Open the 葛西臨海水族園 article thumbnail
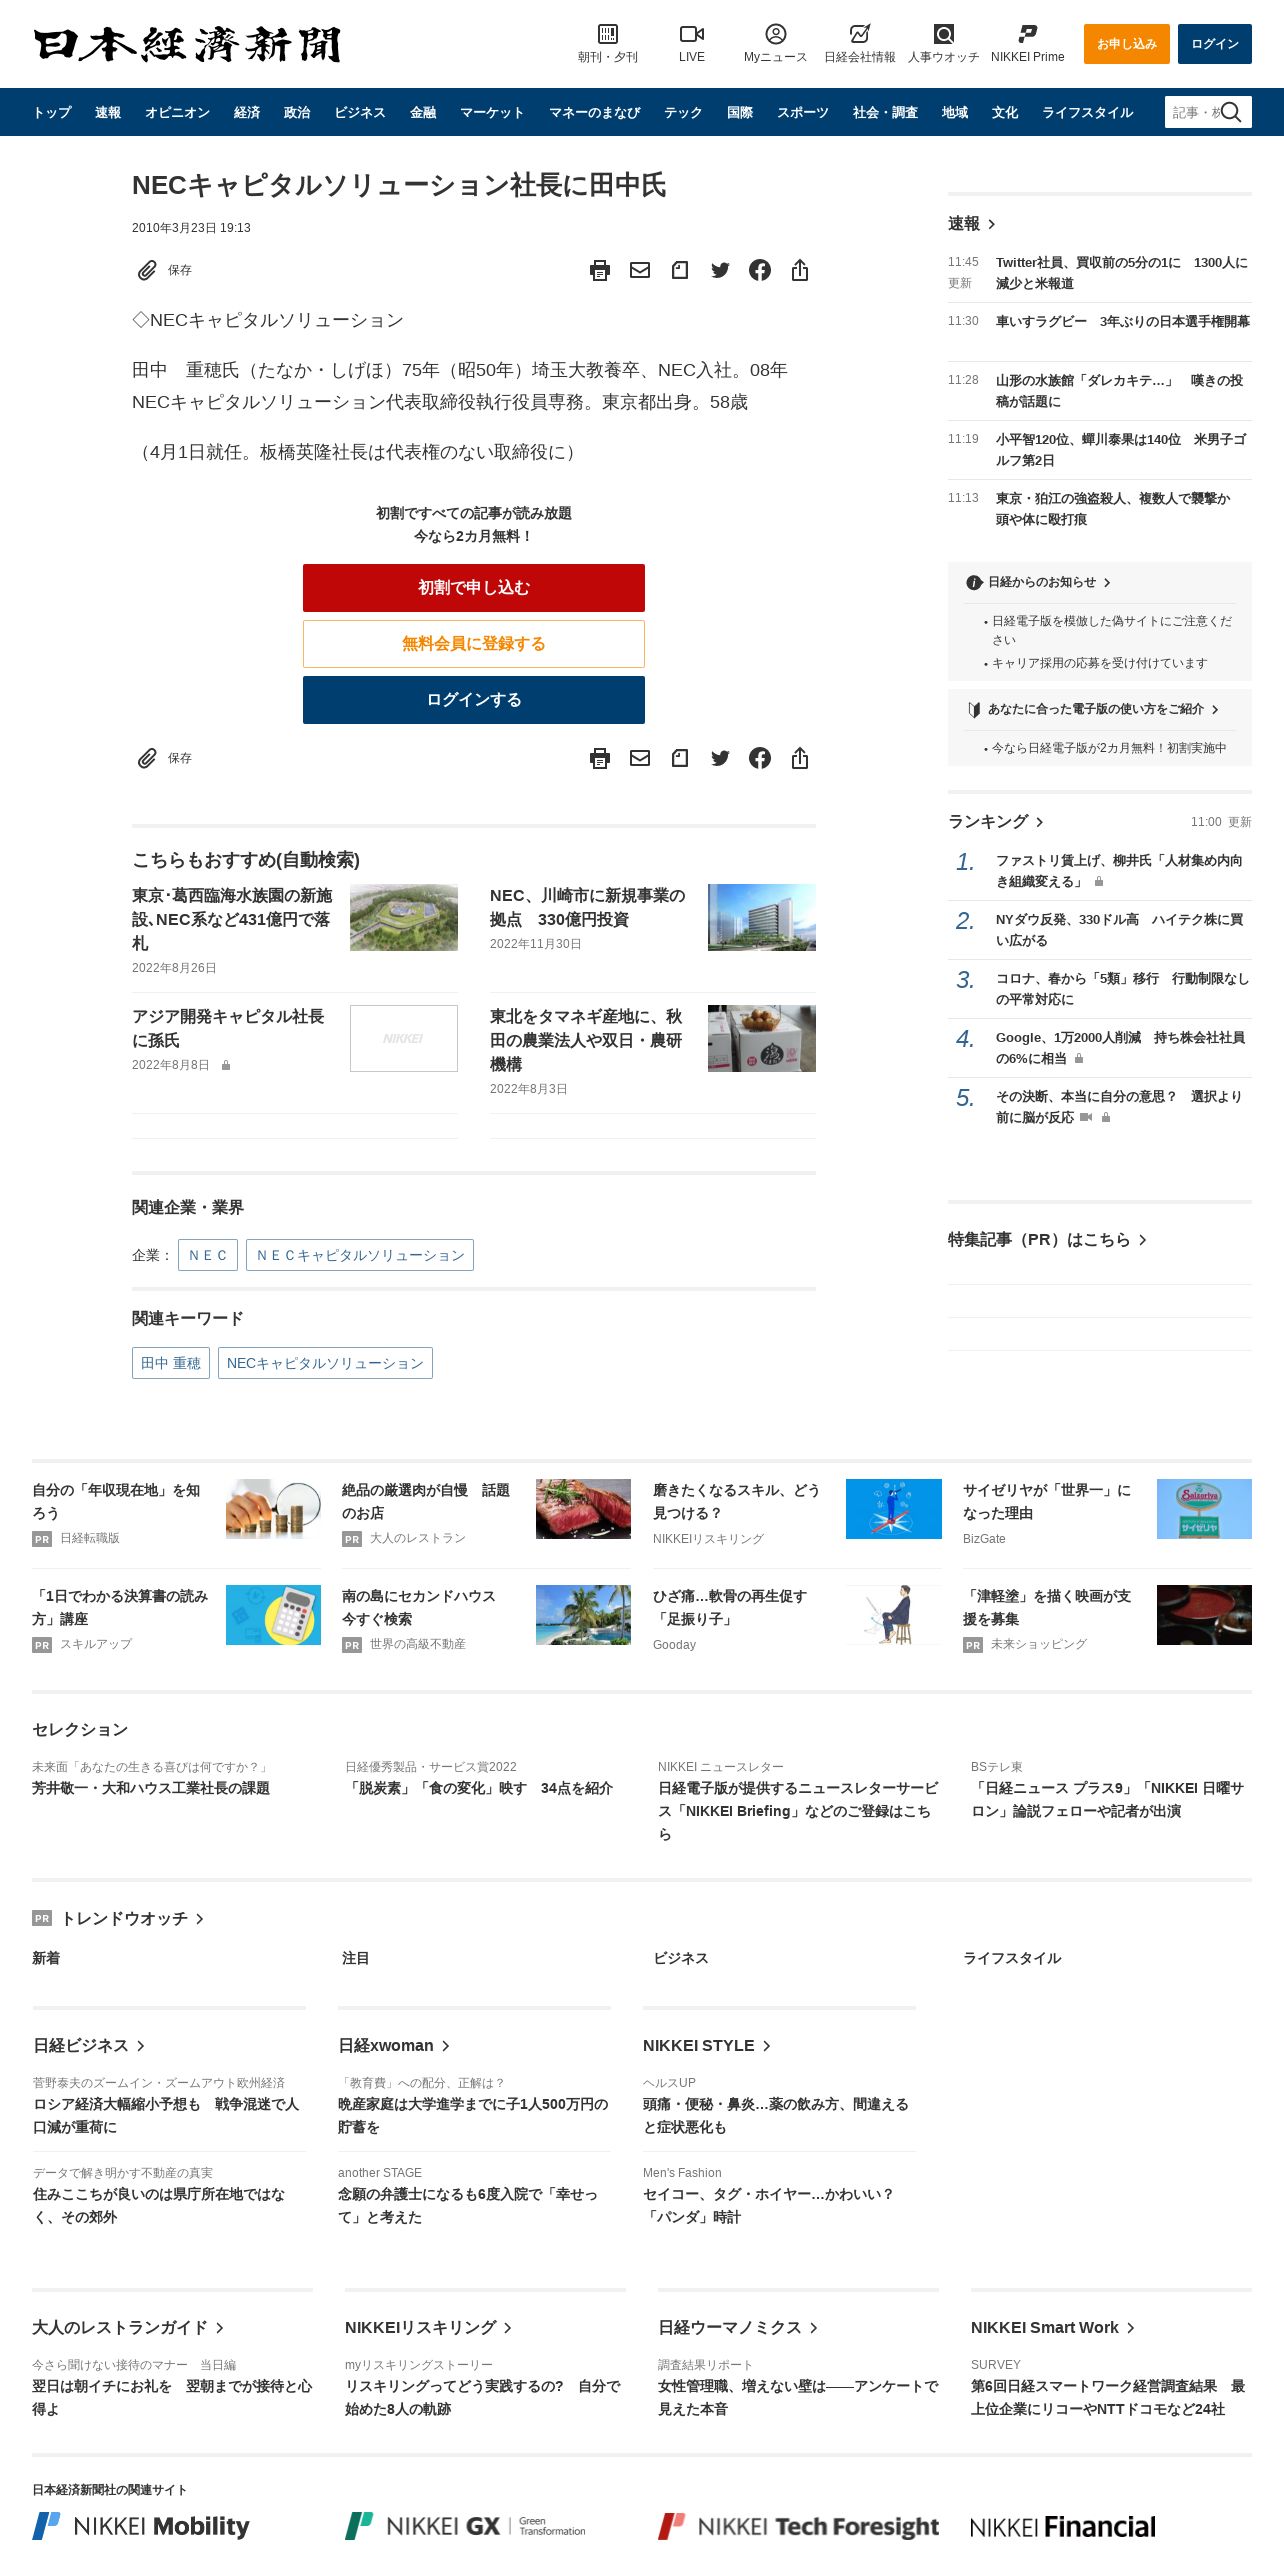 pos(404,917)
